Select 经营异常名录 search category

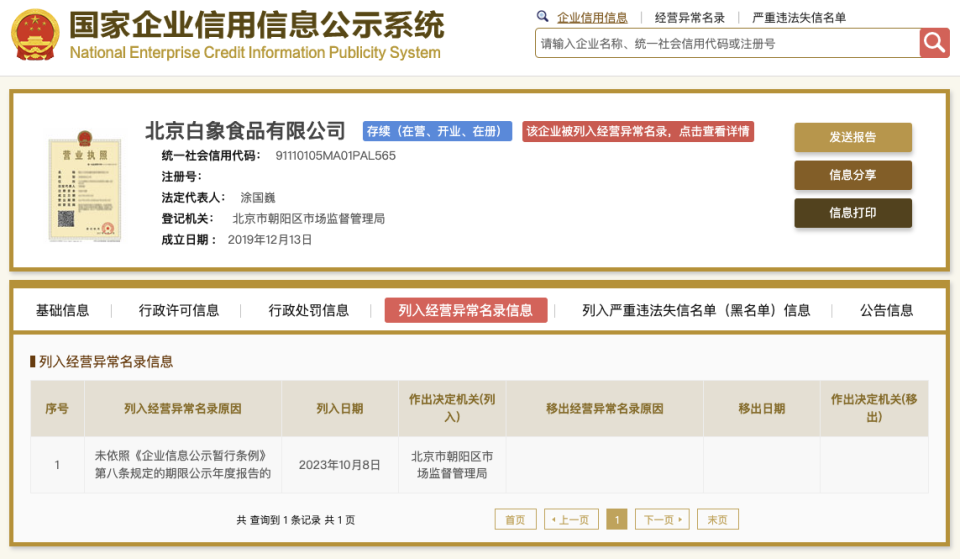pyautogui.click(x=689, y=18)
